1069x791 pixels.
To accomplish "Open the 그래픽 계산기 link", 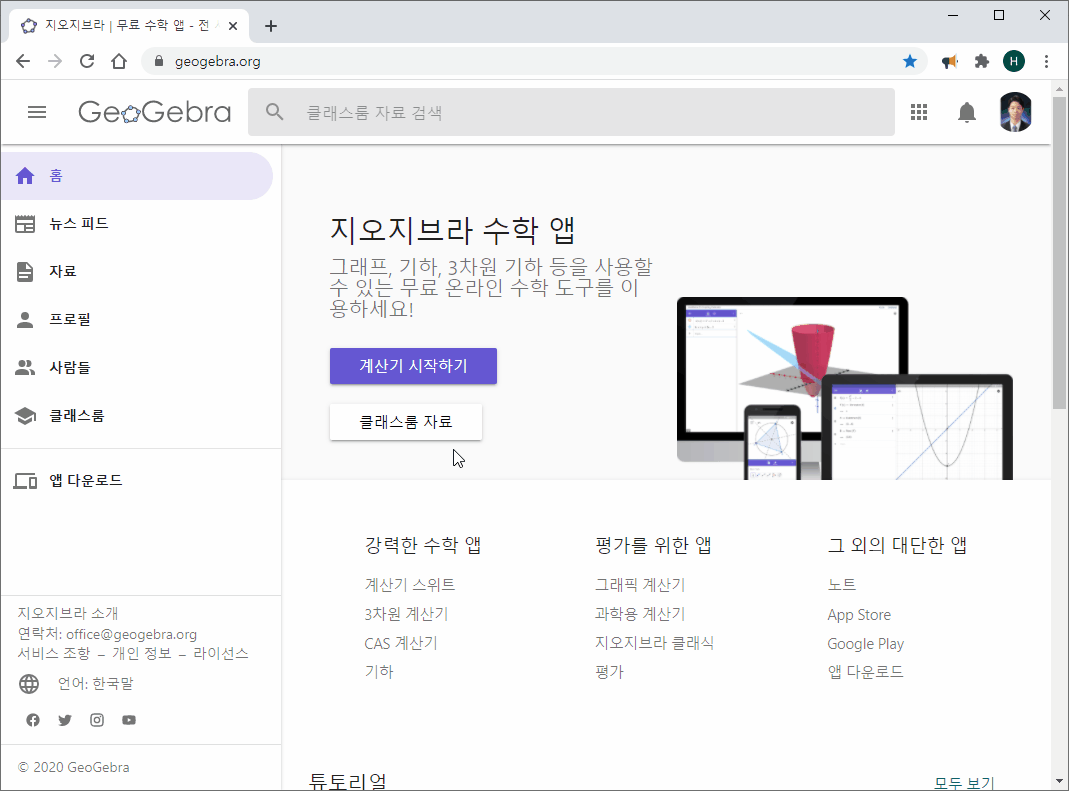I will (x=640, y=585).
